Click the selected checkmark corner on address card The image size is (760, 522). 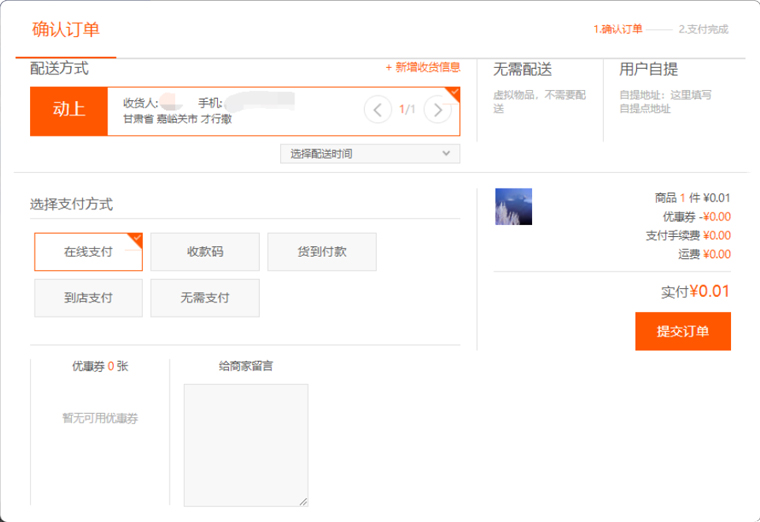(454, 93)
